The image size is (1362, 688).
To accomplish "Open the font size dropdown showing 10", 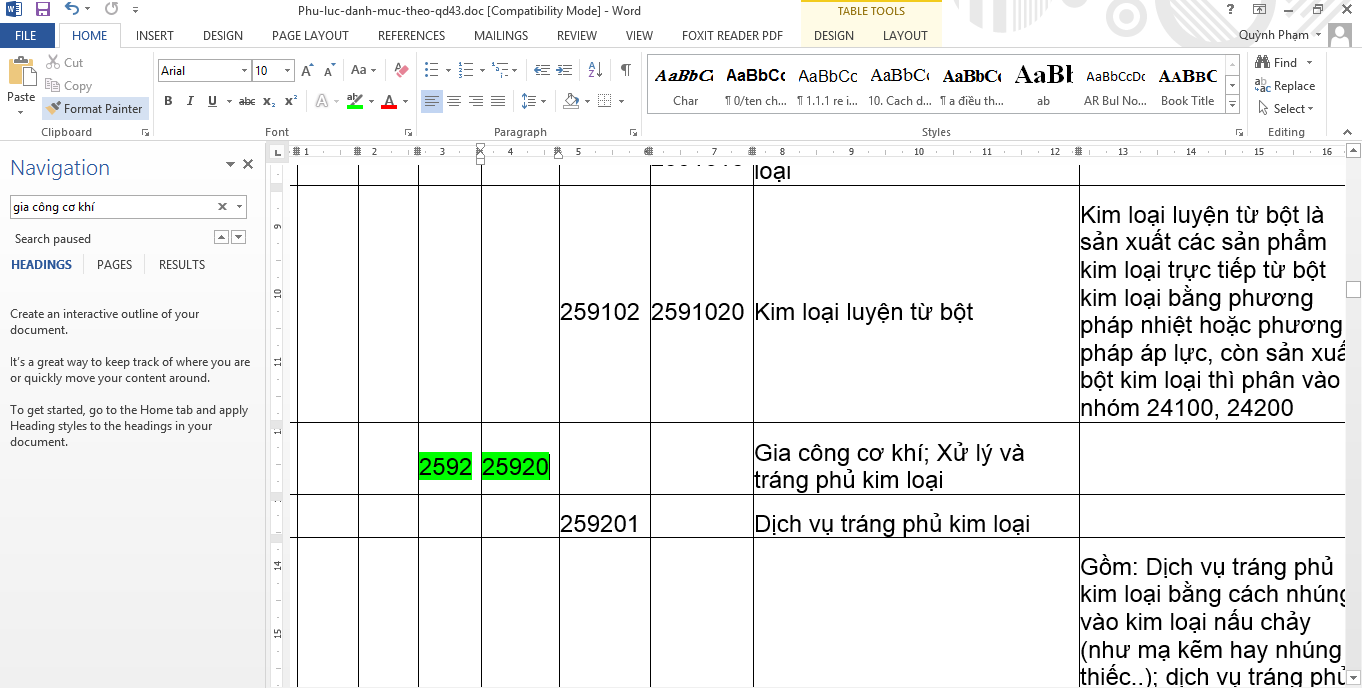I will tap(288, 71).
